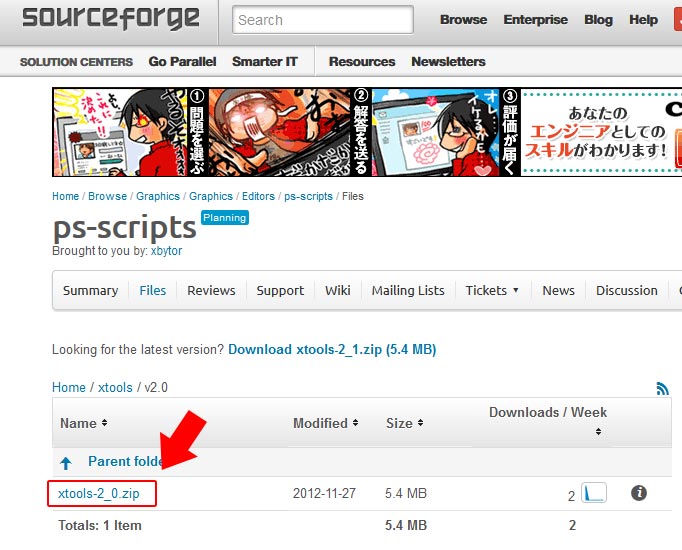Open the Newsletters link

tap(448, 62)
